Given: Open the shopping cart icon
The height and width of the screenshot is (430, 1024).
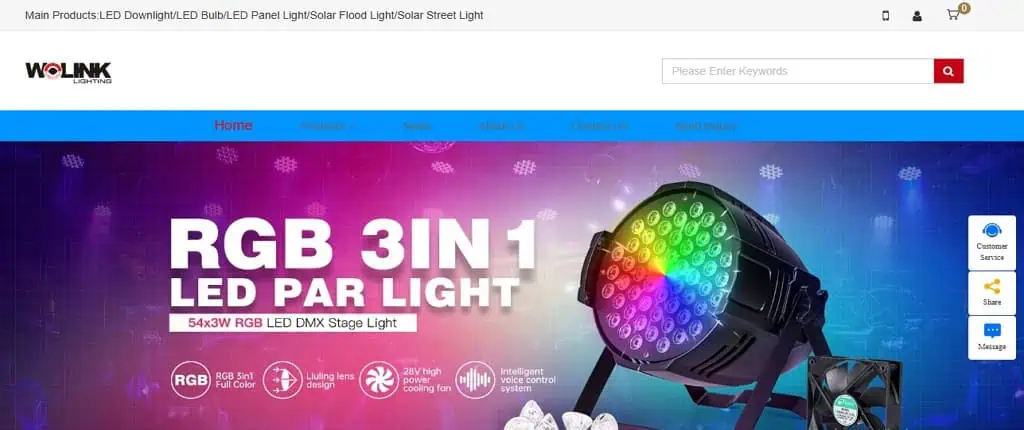Looking at the screenshot, I should coord(953,15).
